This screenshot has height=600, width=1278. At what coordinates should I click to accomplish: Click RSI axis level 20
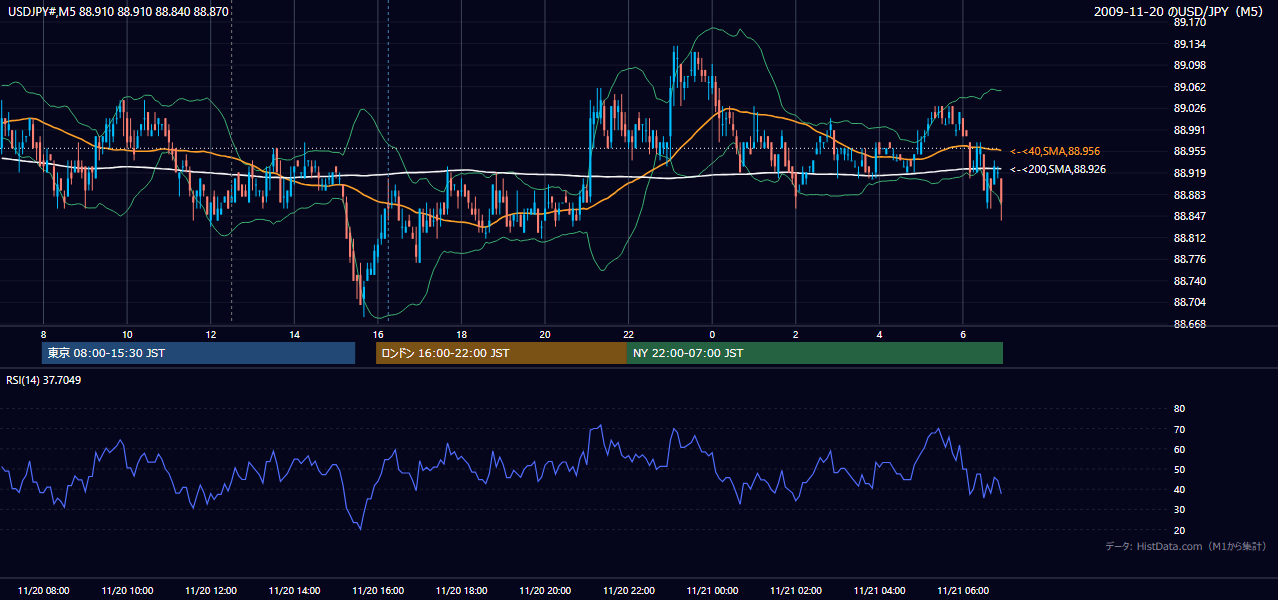point(1179,530)
